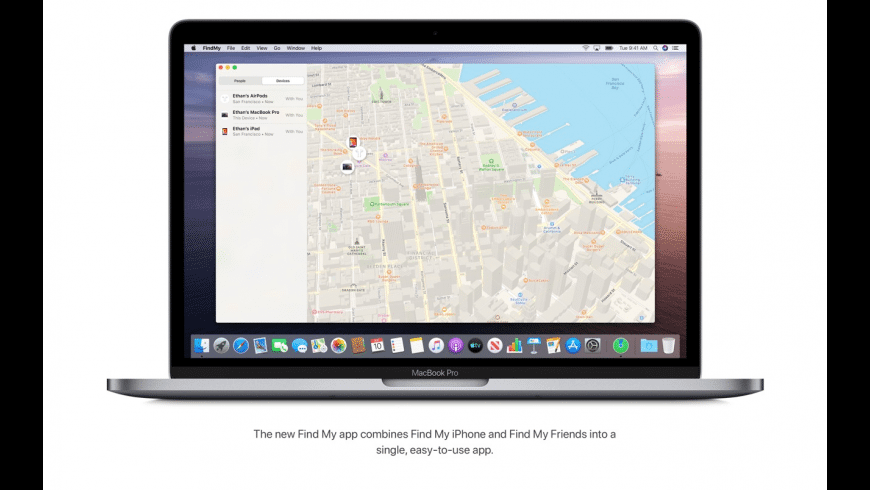Click AirPlay display icon in menu bar
This screenshot has width=870, height=490.
[596, 48]
